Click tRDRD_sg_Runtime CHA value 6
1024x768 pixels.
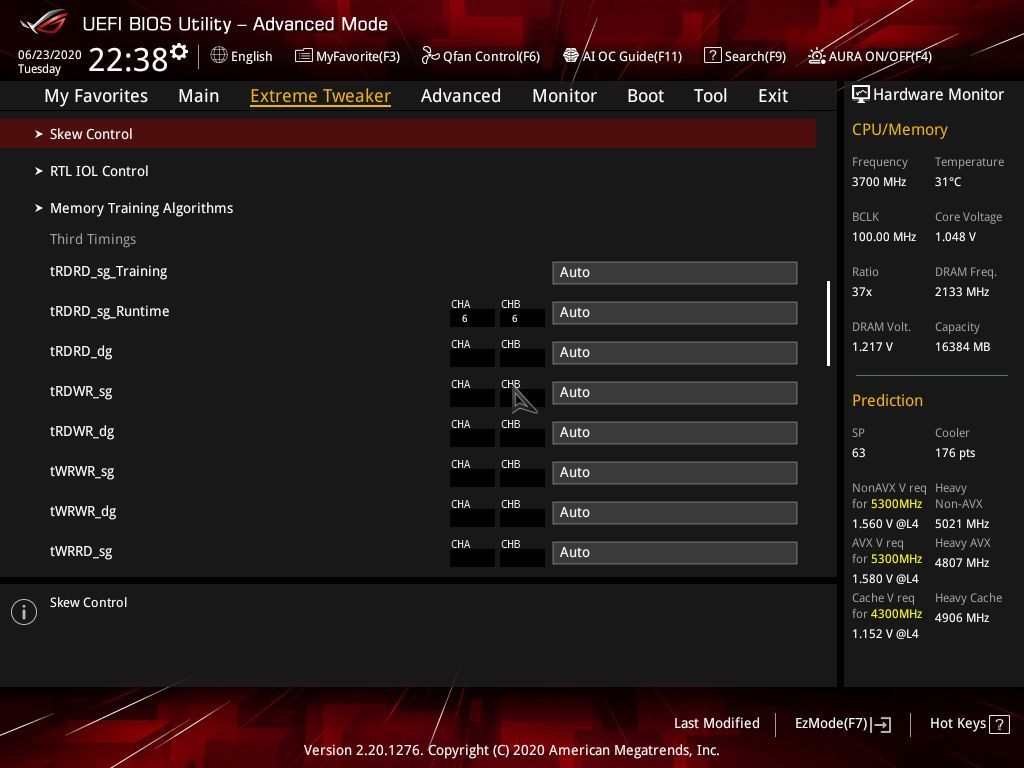[472, 319]
